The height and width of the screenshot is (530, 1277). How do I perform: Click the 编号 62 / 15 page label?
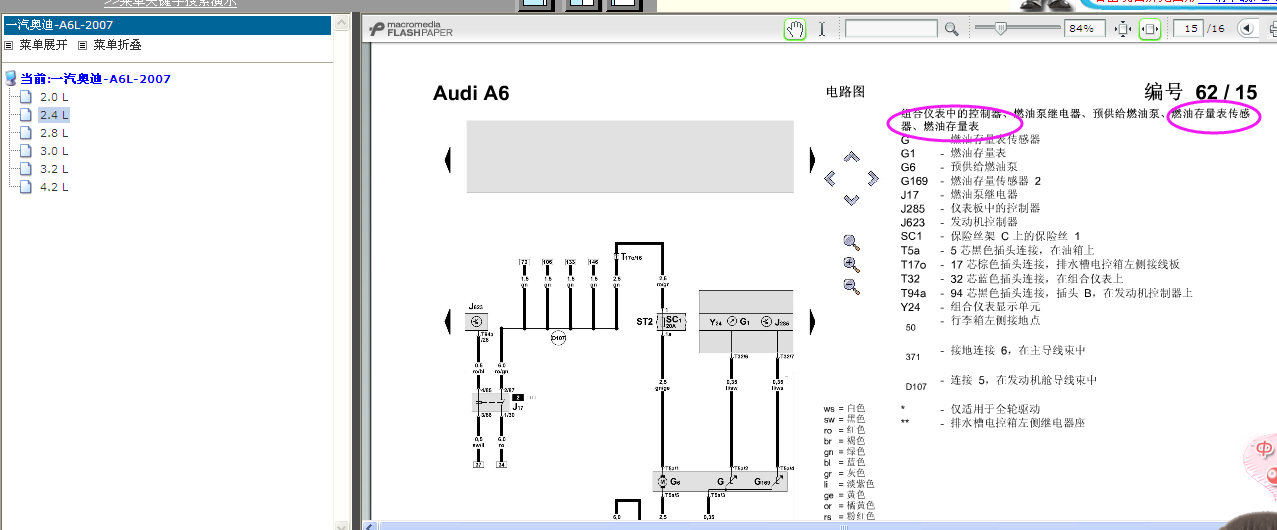pyautogui.click(x=1200, y=92)
